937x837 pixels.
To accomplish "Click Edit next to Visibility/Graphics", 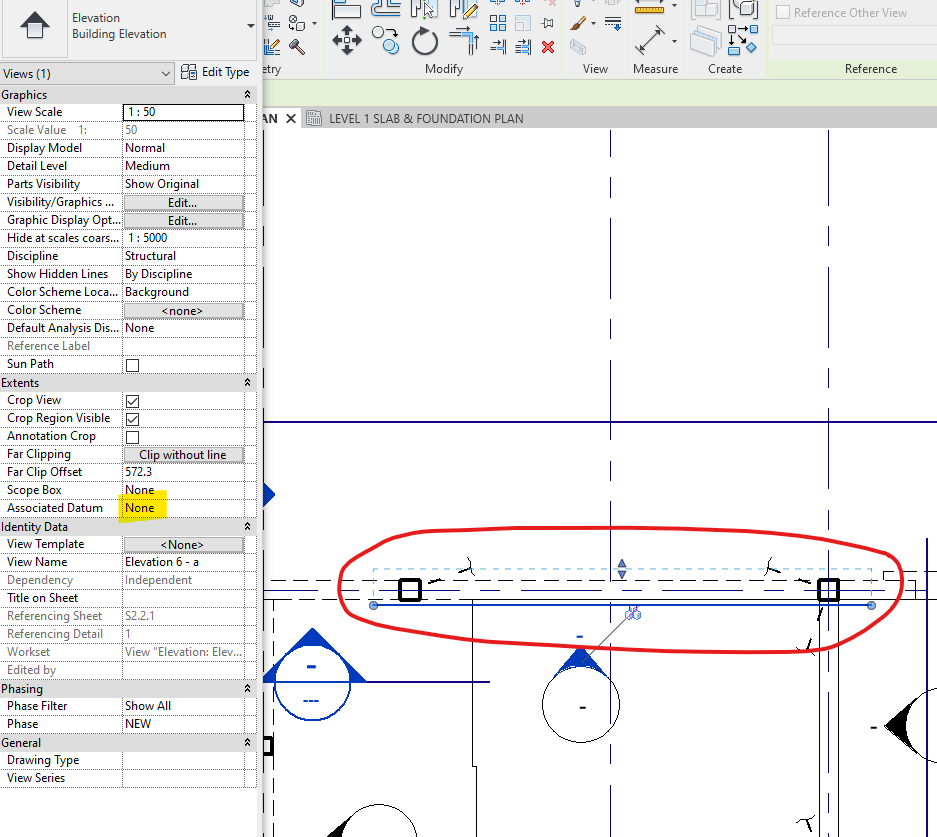I will [183, 201].
